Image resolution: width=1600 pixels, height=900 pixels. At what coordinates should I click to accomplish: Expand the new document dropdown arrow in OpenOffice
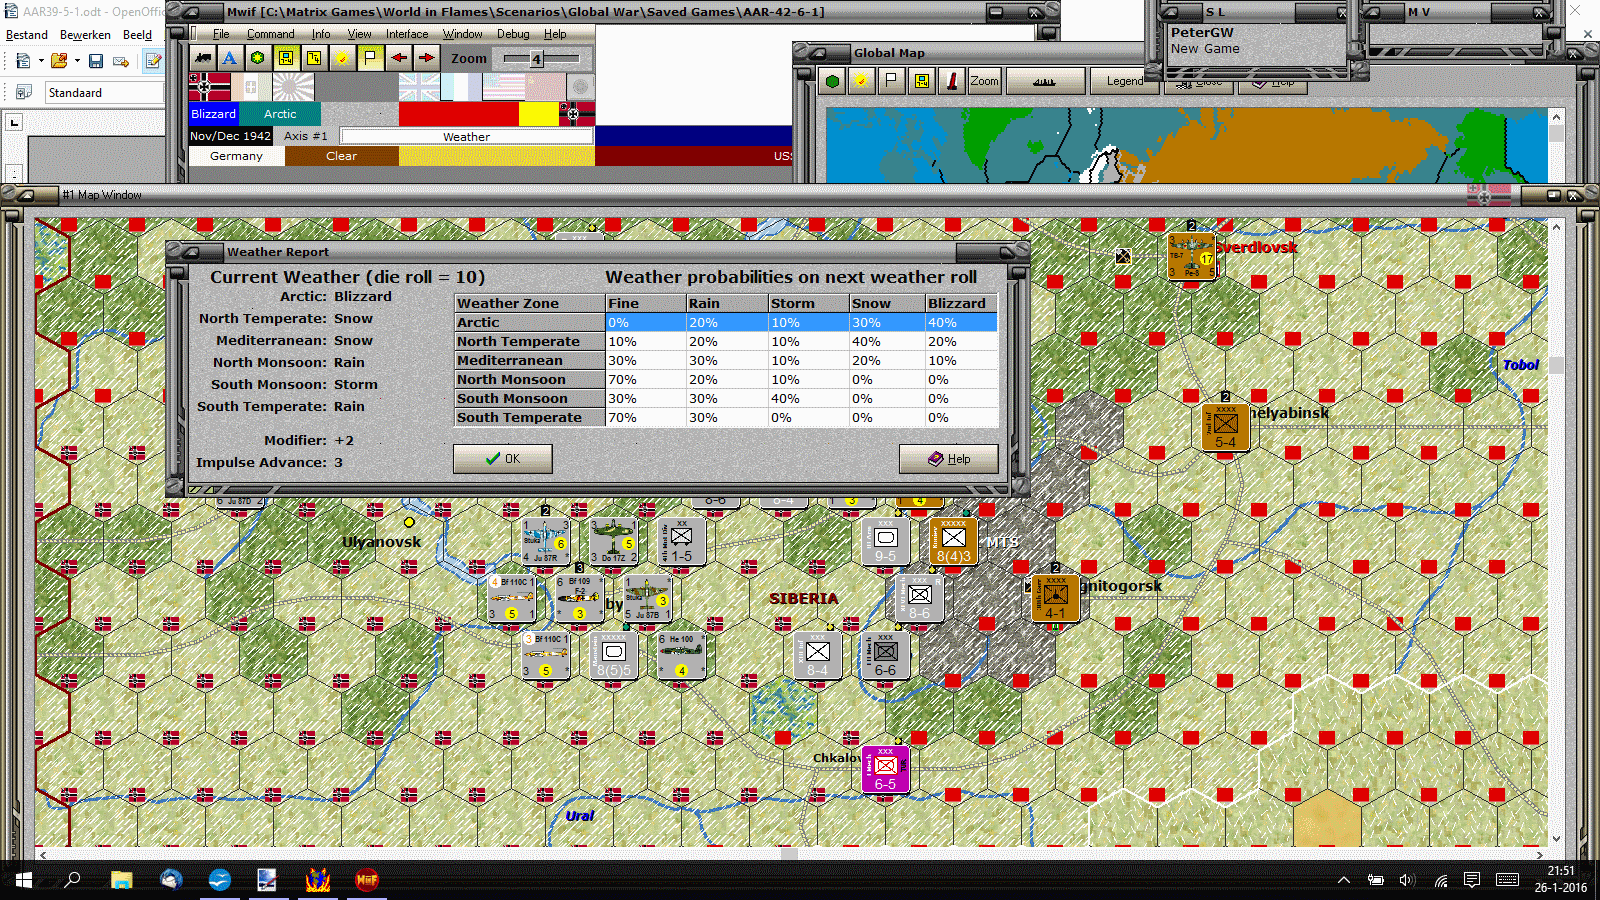pyautogui.click(x=41, y=61)
